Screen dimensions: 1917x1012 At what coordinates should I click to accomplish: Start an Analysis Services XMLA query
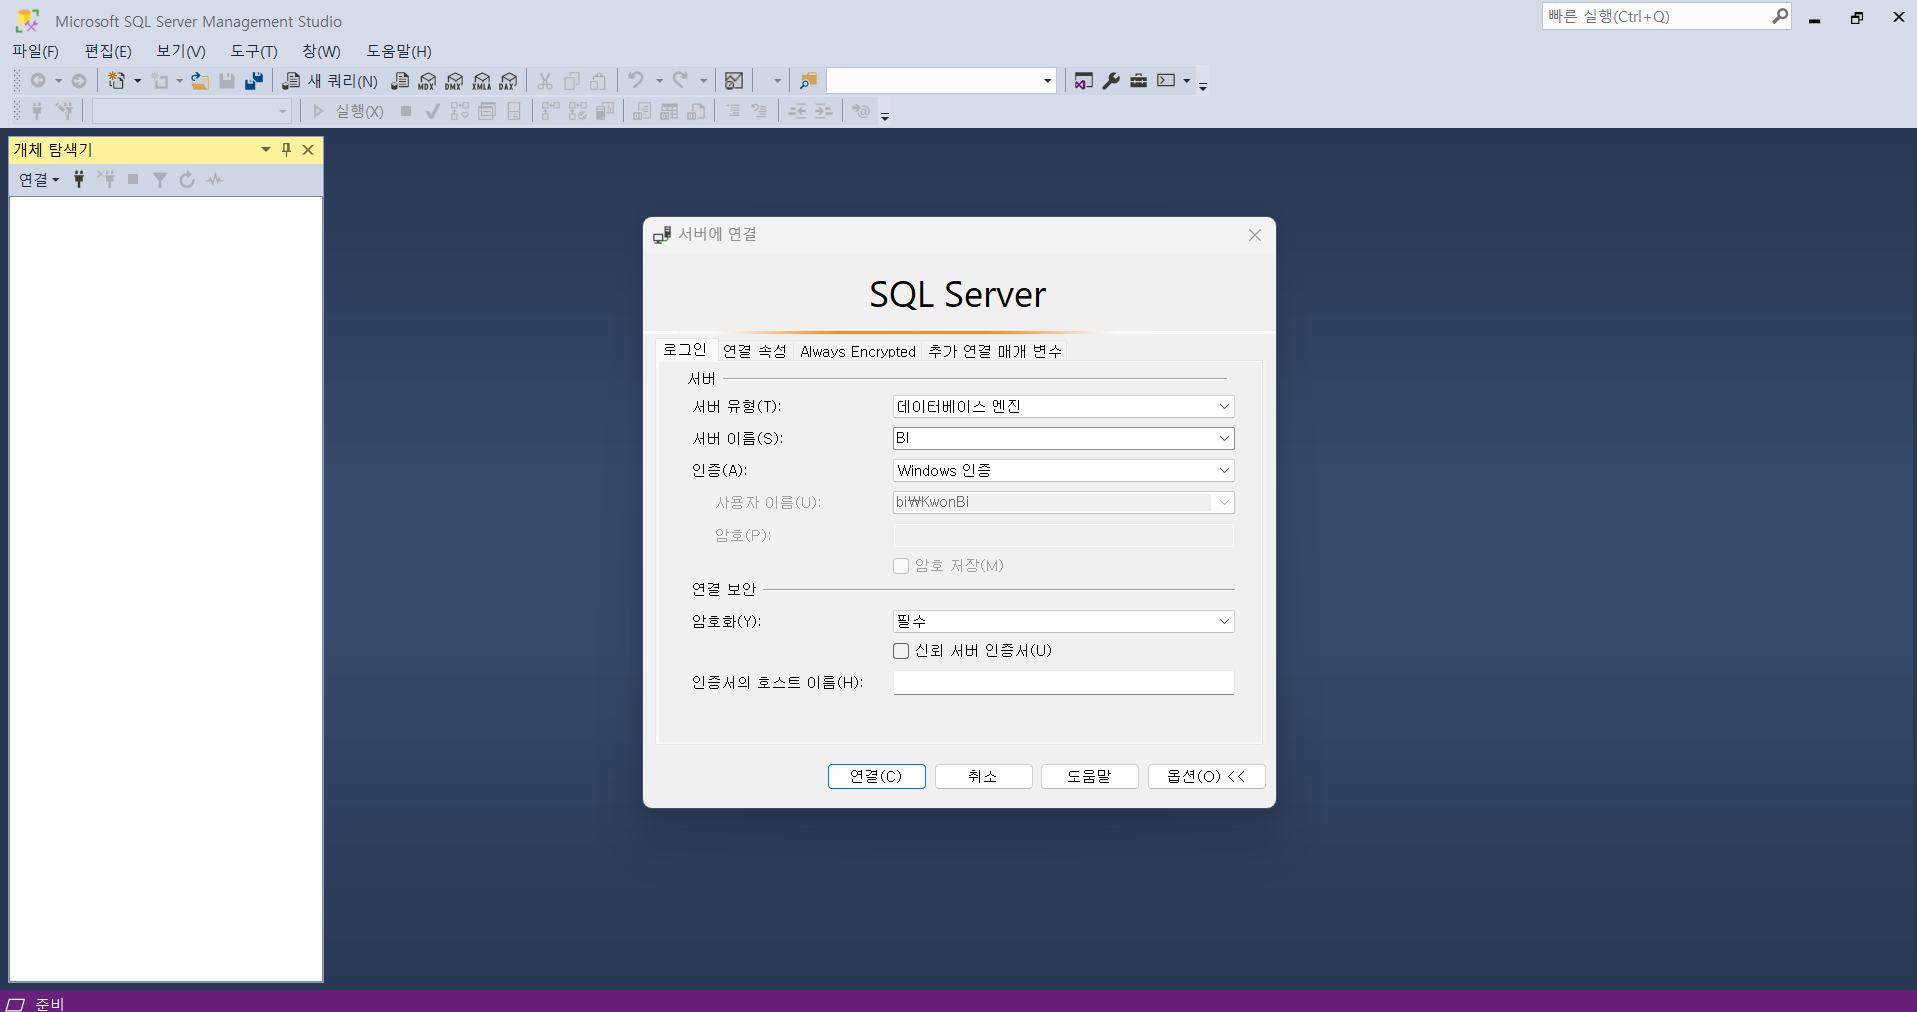(x=482, y=81)
